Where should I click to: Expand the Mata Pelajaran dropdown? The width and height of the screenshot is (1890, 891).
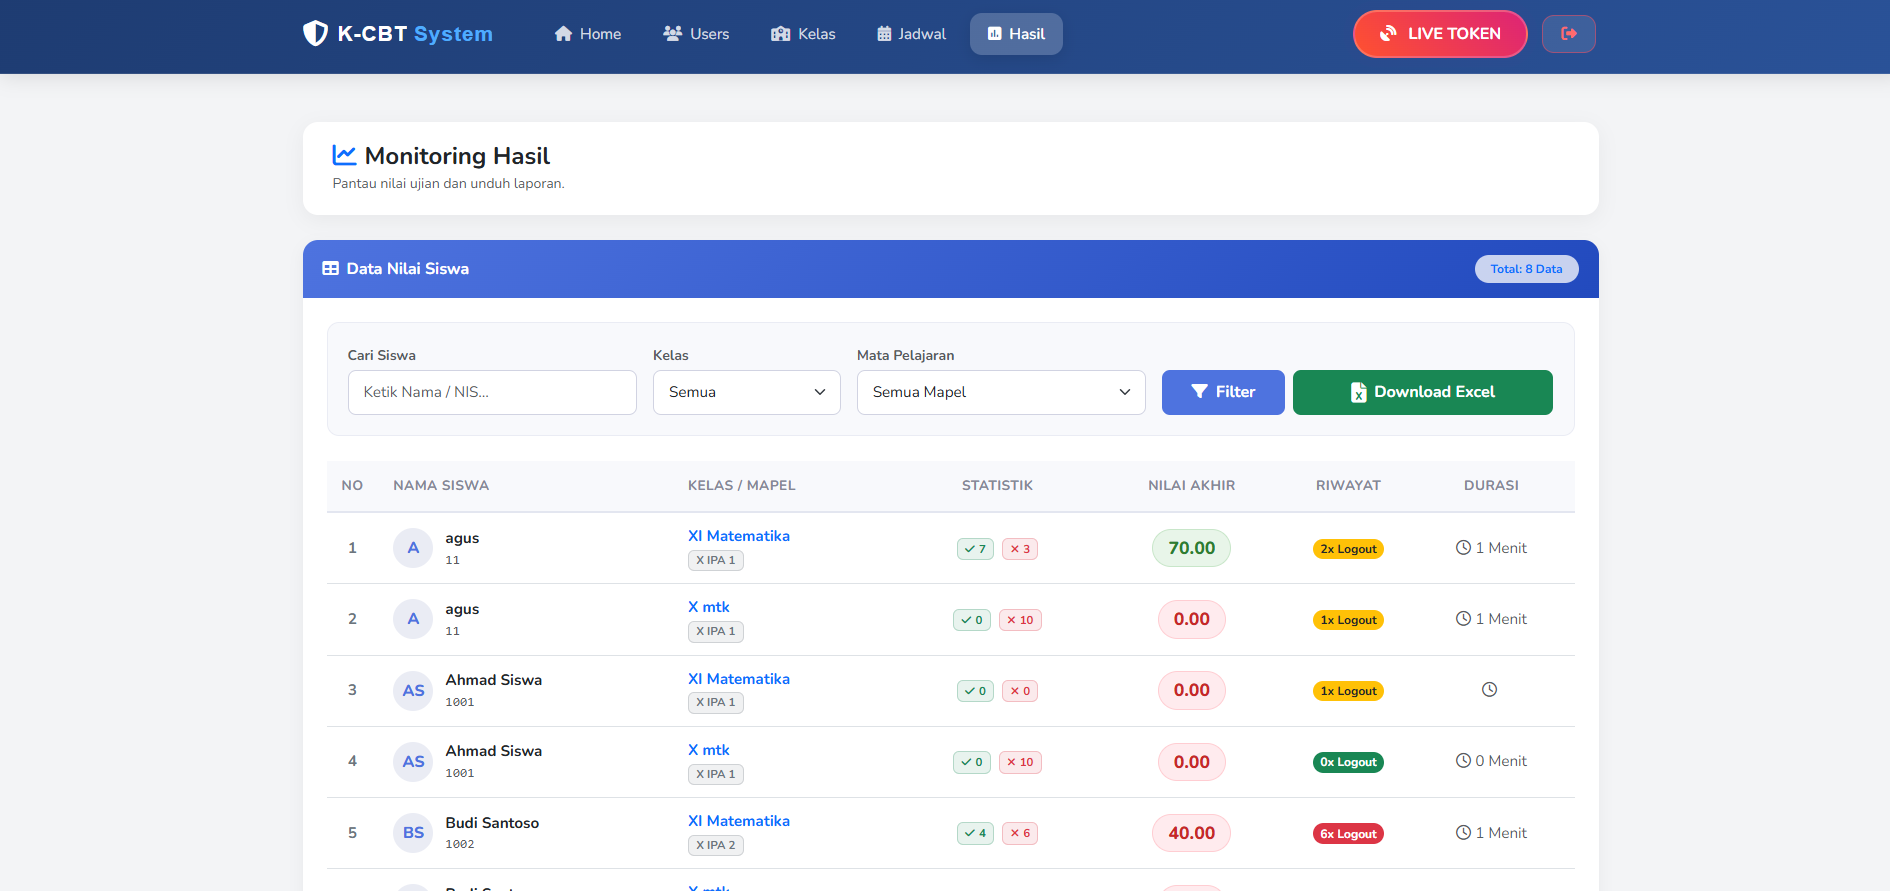1000,392
